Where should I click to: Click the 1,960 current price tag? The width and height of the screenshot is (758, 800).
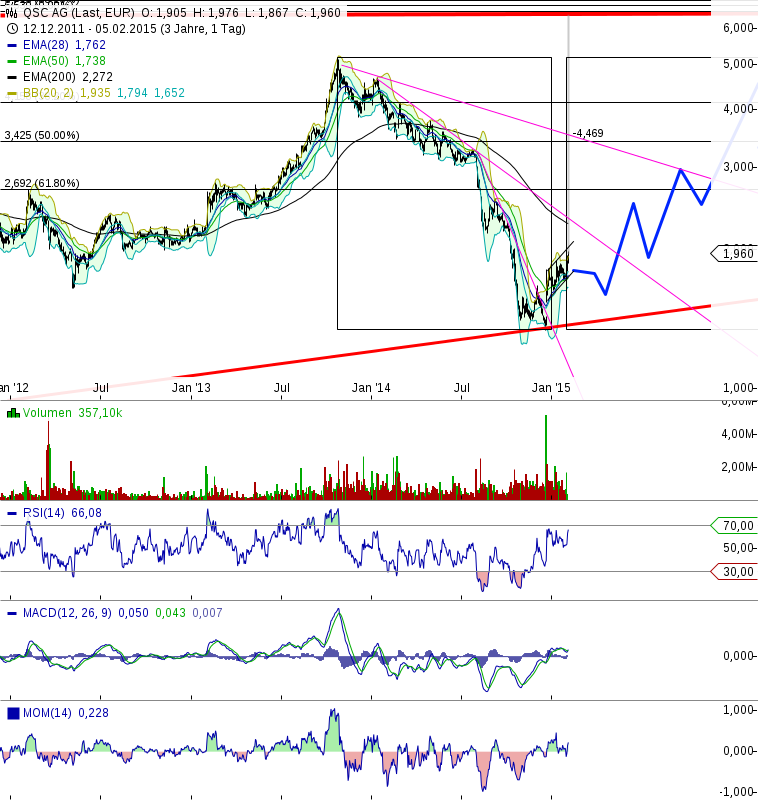(x=734, y=254)
